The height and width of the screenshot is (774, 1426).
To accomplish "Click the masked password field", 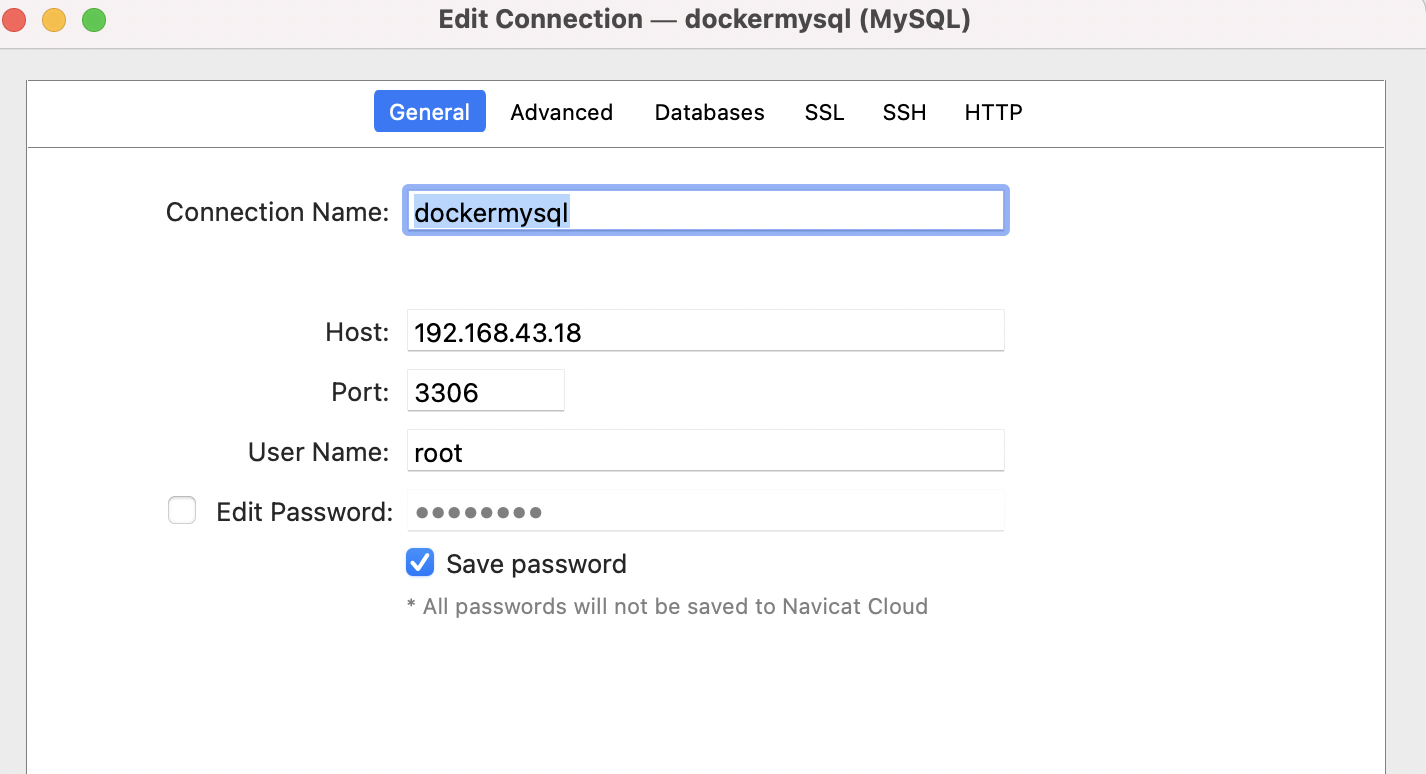I will click(x=704, y=512).
